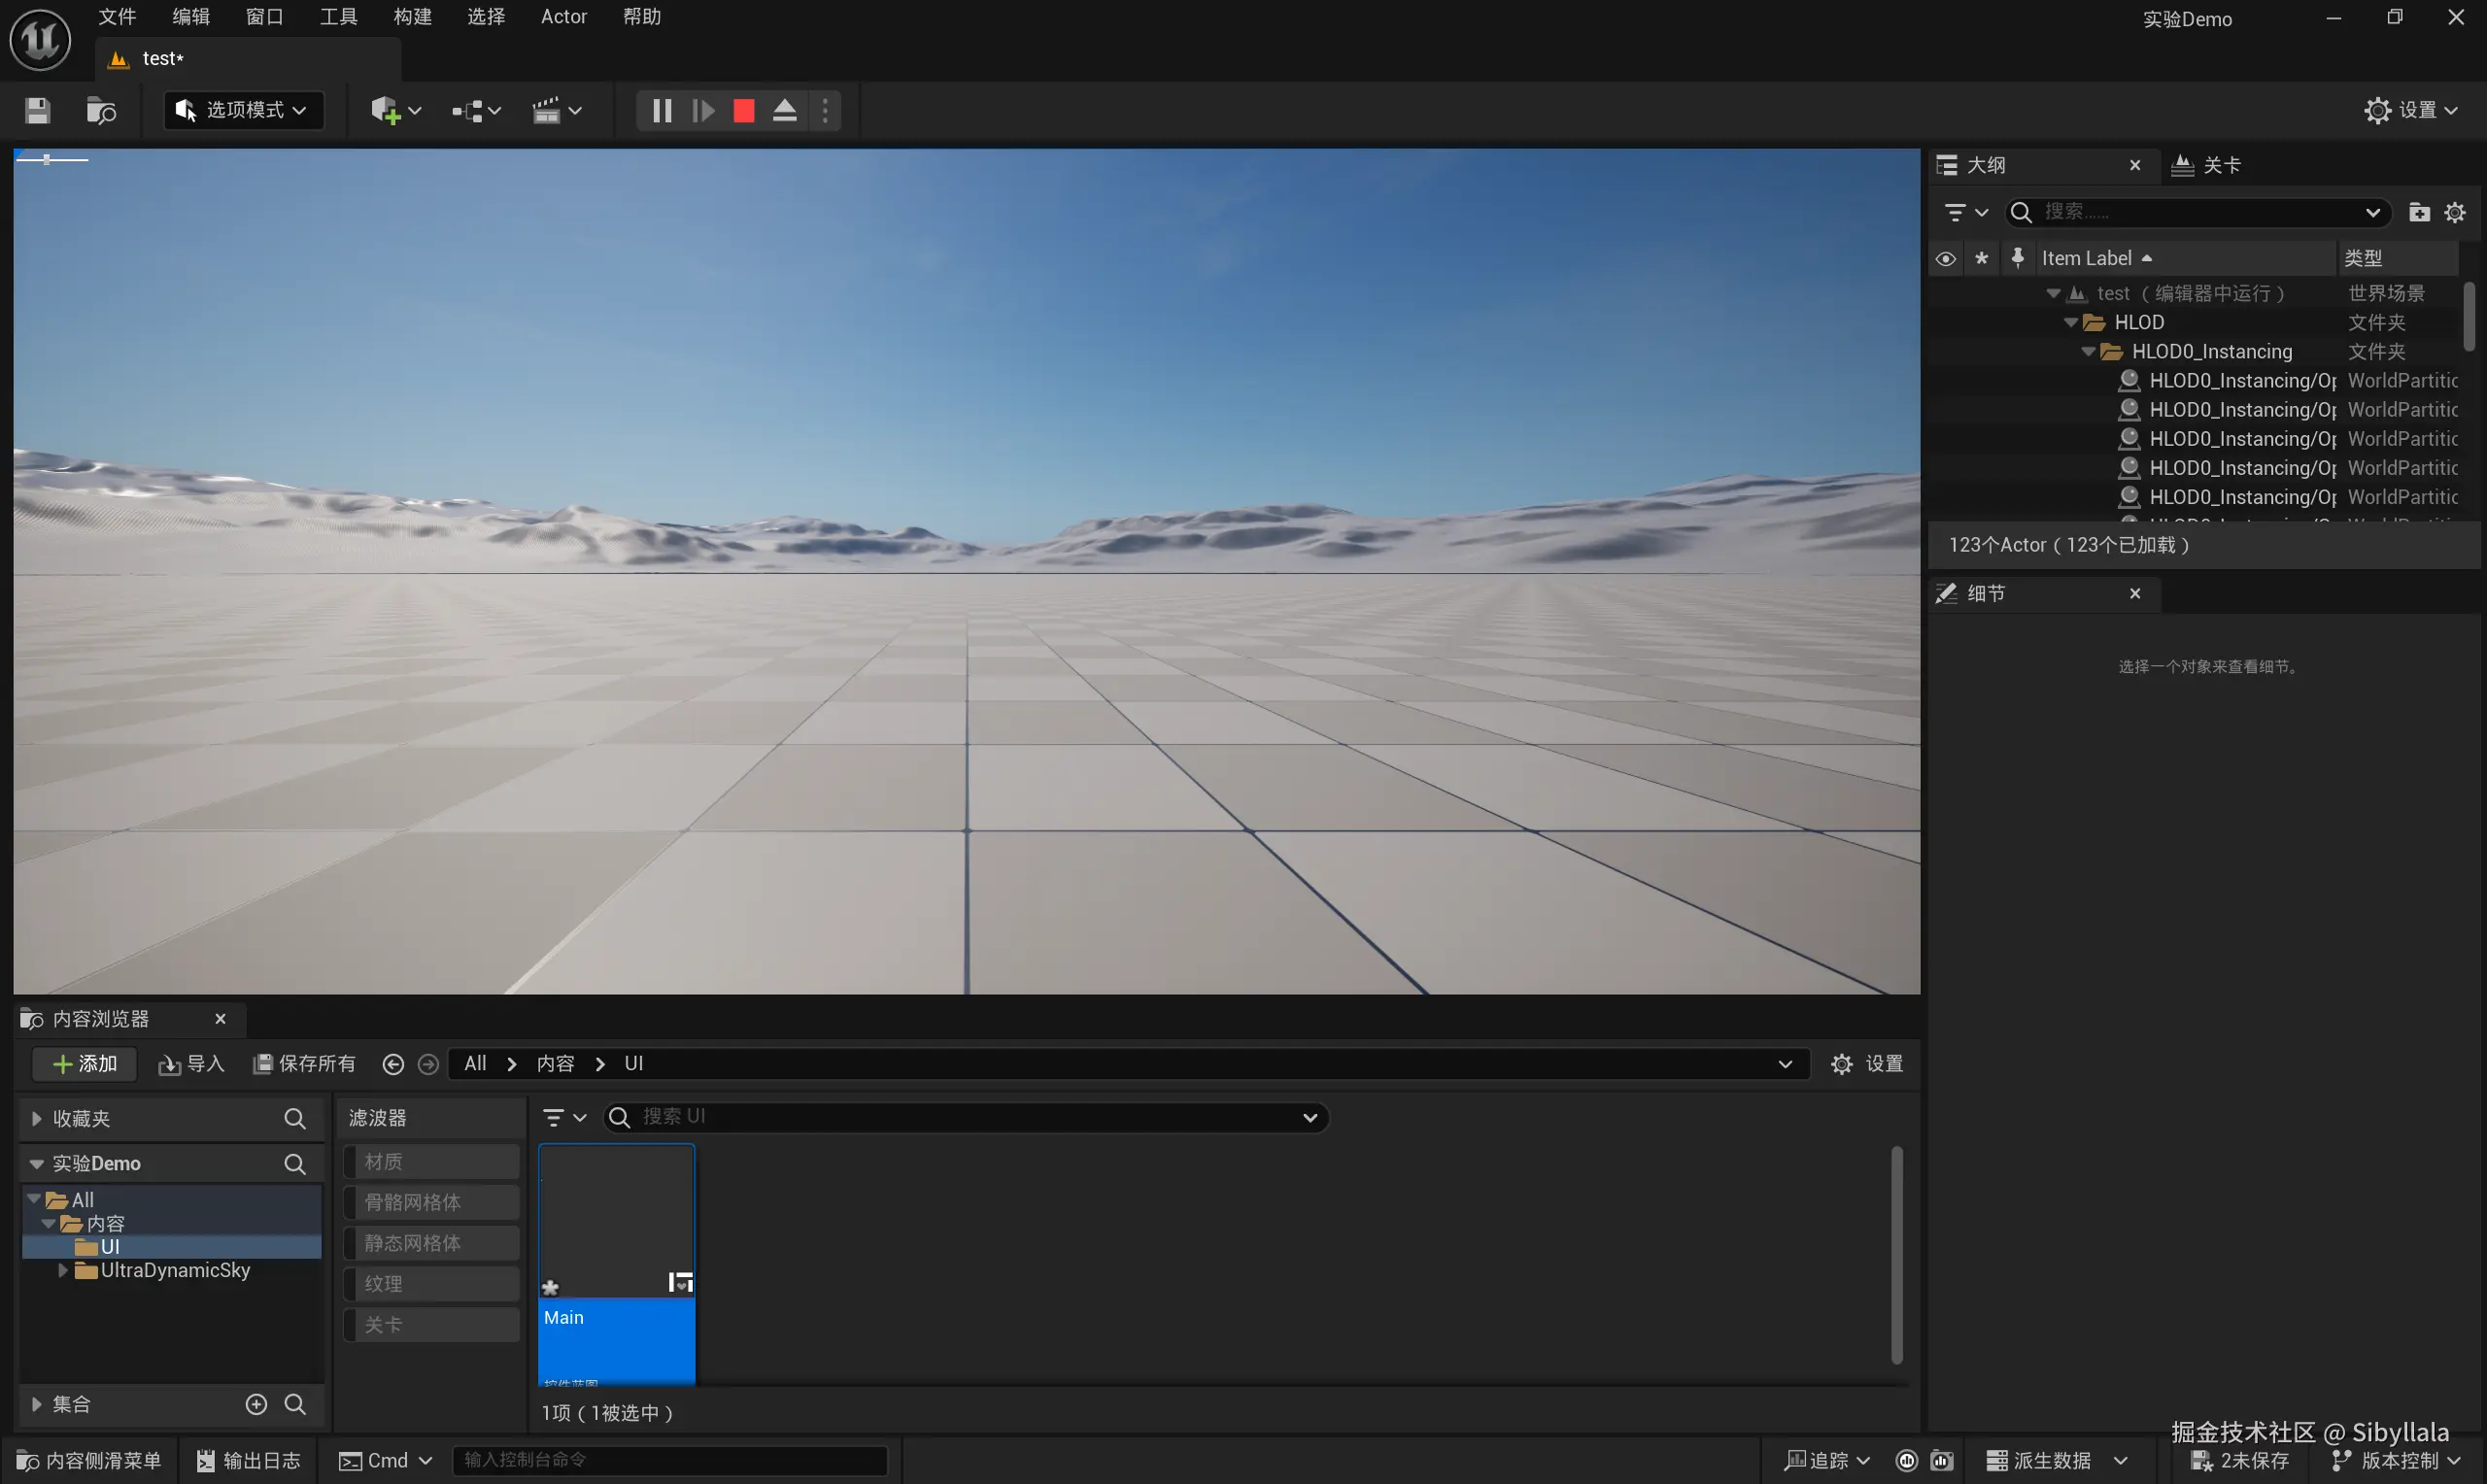Click the add collection plus icon
The image size is (2487, 1484).
256,1404
